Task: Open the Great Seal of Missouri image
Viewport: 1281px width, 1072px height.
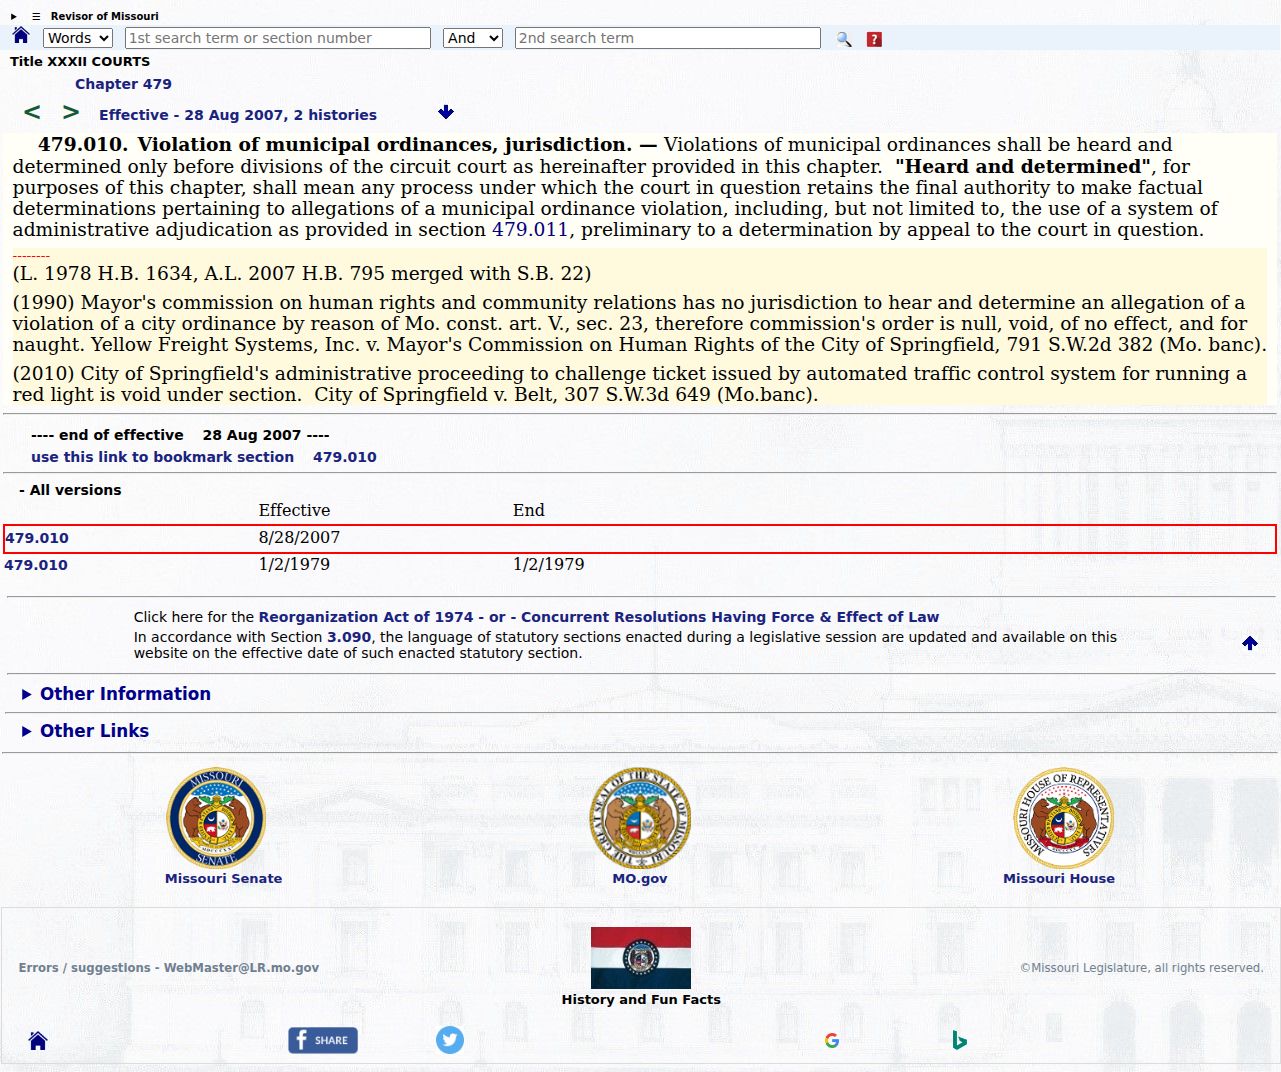Action: coord(640,818)
